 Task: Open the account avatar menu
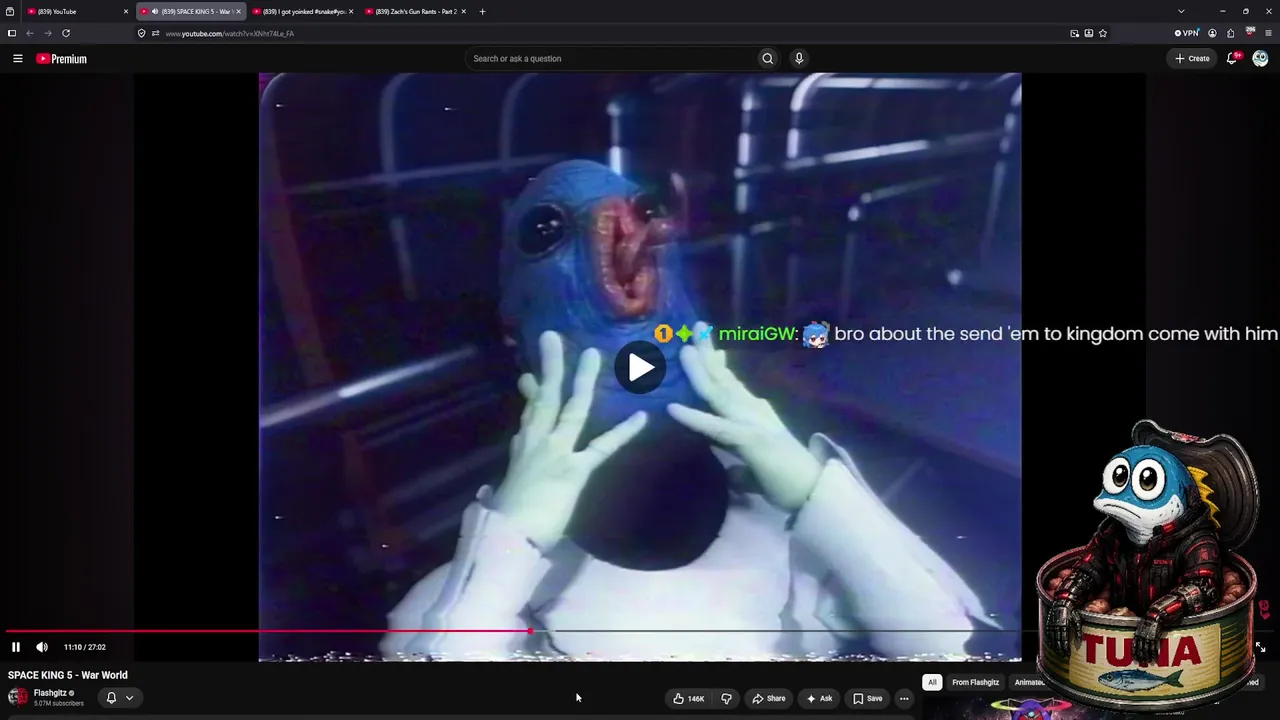point(1260,59)
